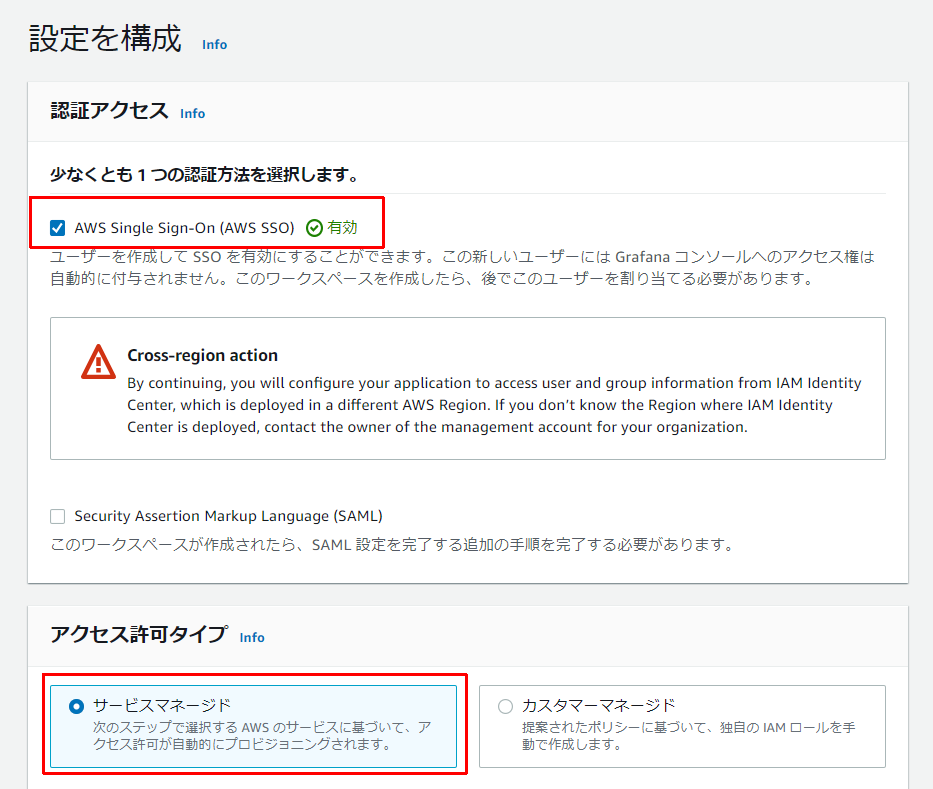Click the SAML 設定 description text

(x=393, y=544)
